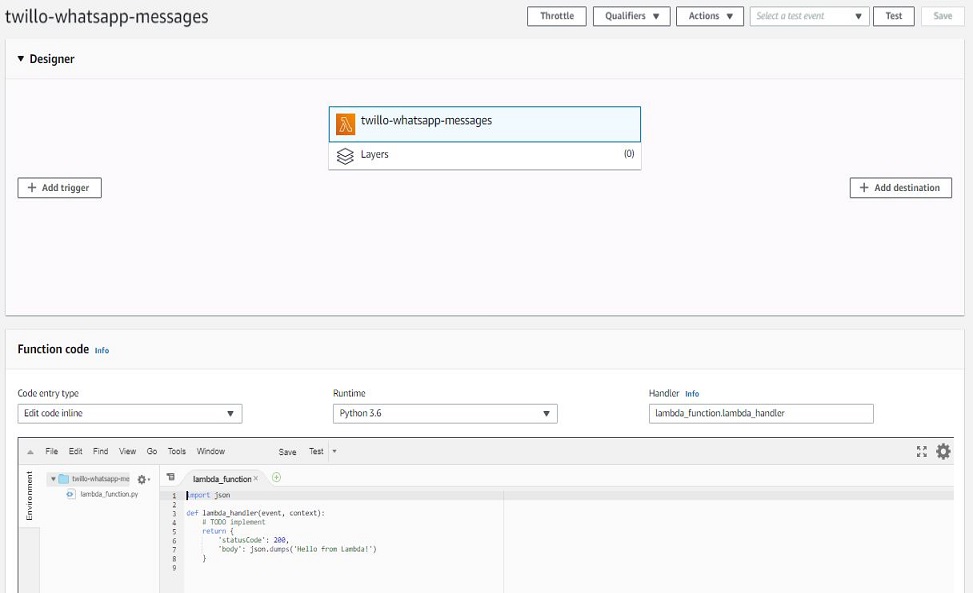Open the Actions dropdown
Screen dimensions: 973x593
point(710,16)
